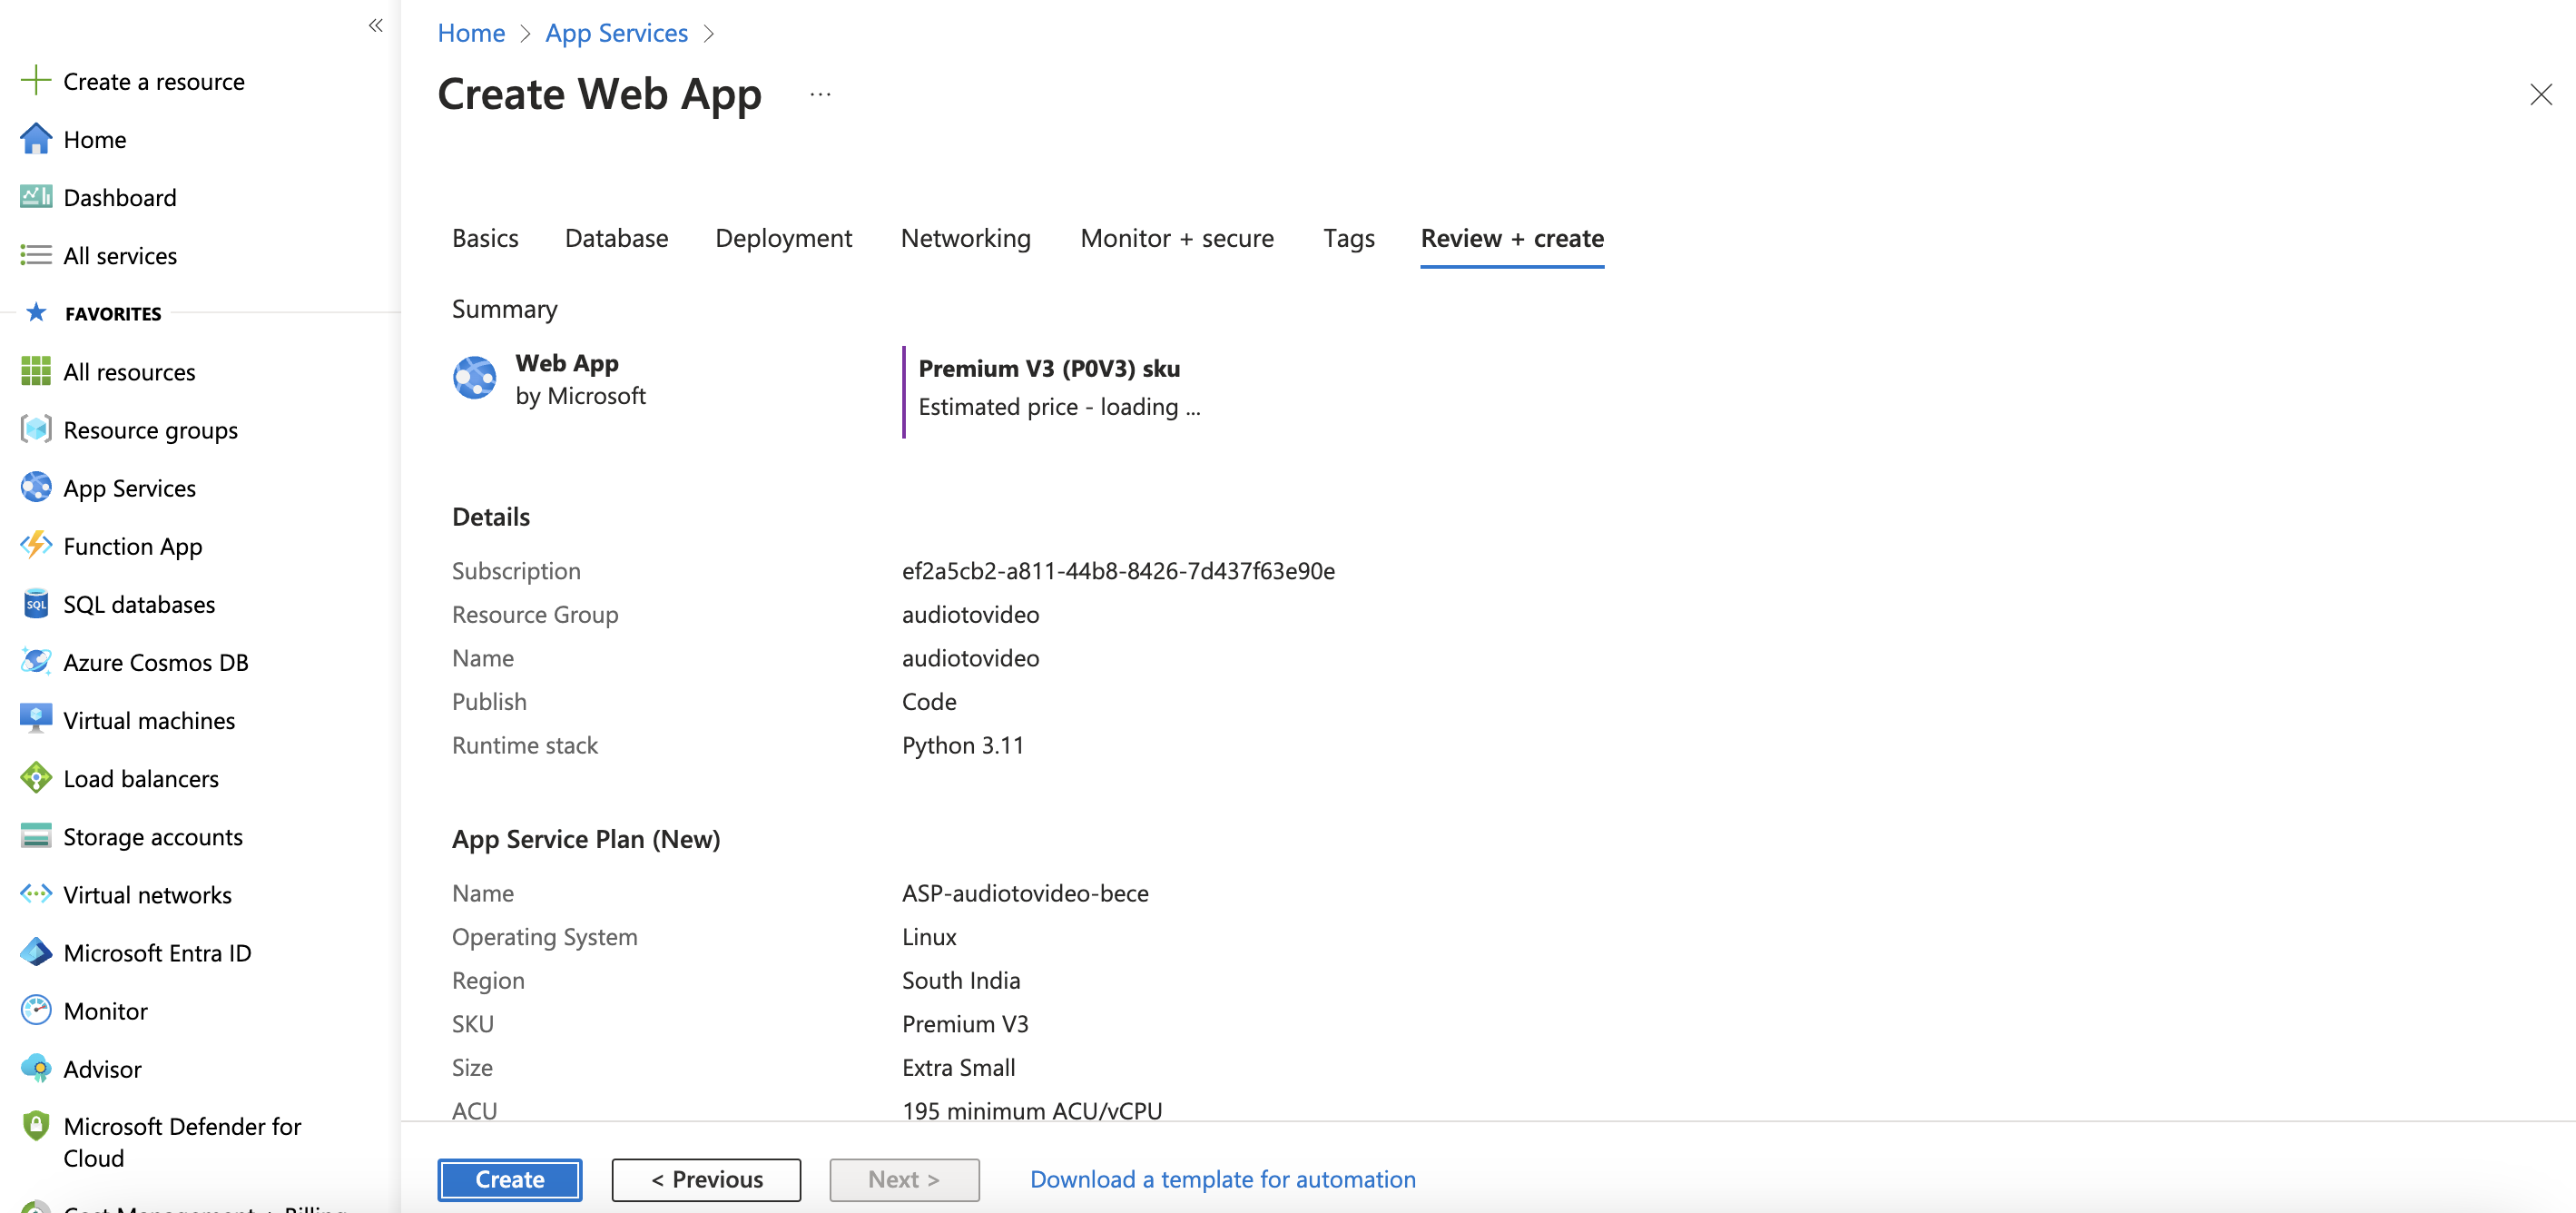Switch to the Database tab

point(616,238)
